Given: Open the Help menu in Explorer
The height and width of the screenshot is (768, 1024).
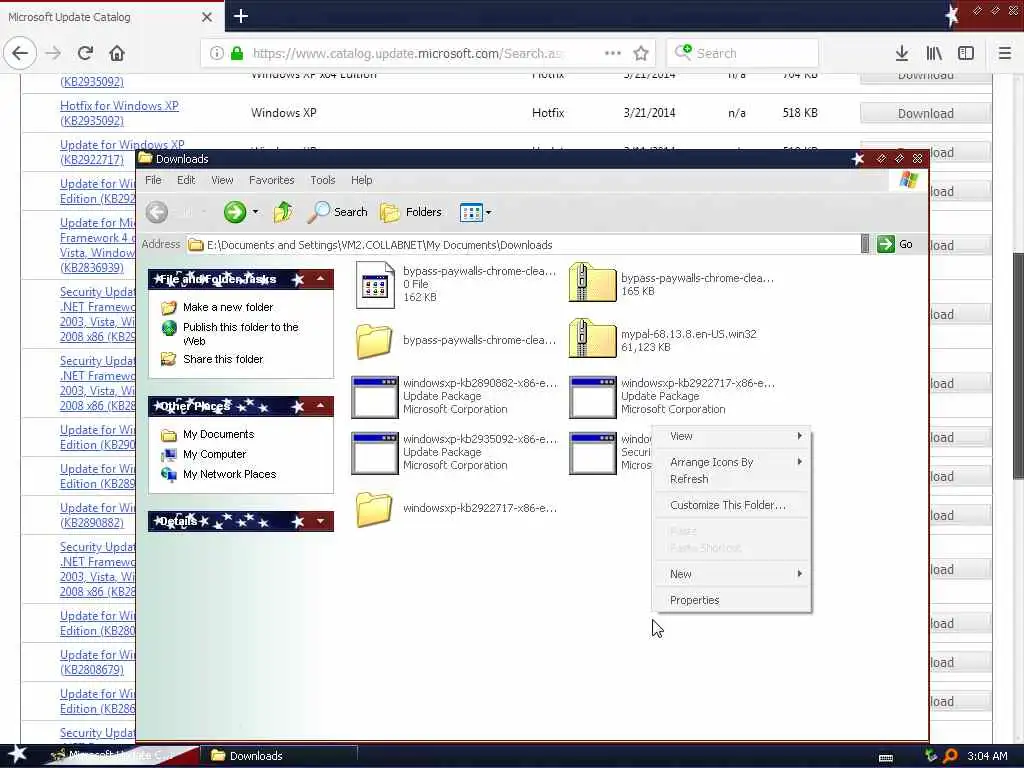Looking at the screenshot, I should [x=361, y=180].
